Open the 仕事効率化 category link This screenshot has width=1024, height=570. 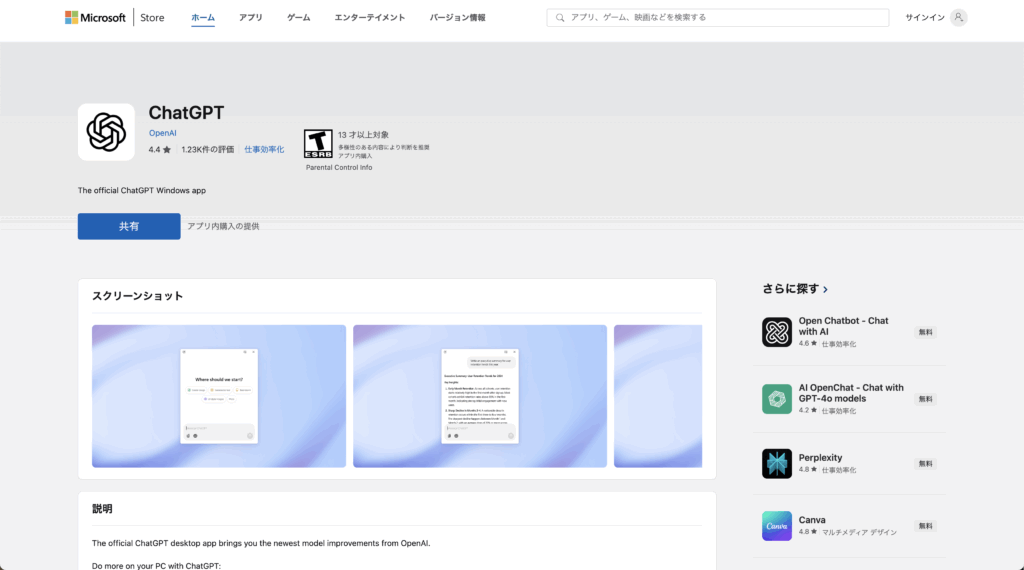[x=264, y=150]
